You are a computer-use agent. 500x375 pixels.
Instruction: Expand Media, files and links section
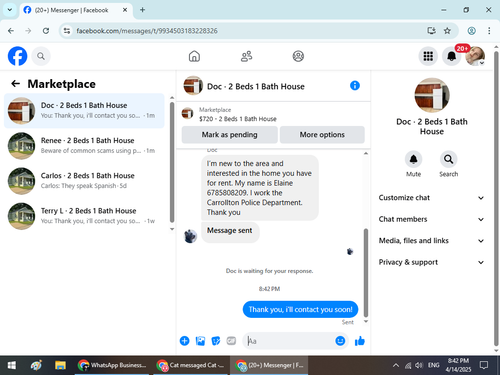click(431, 241)
